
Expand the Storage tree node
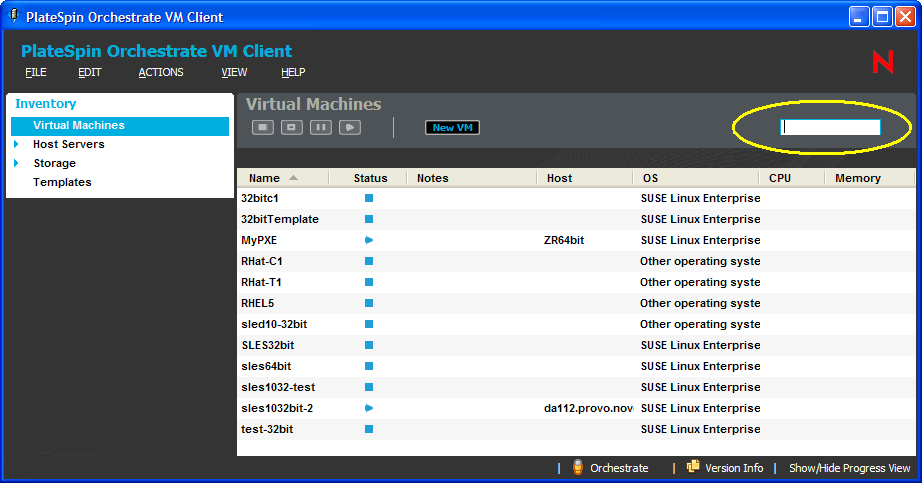pyautogui.click(x=16, y=163)
